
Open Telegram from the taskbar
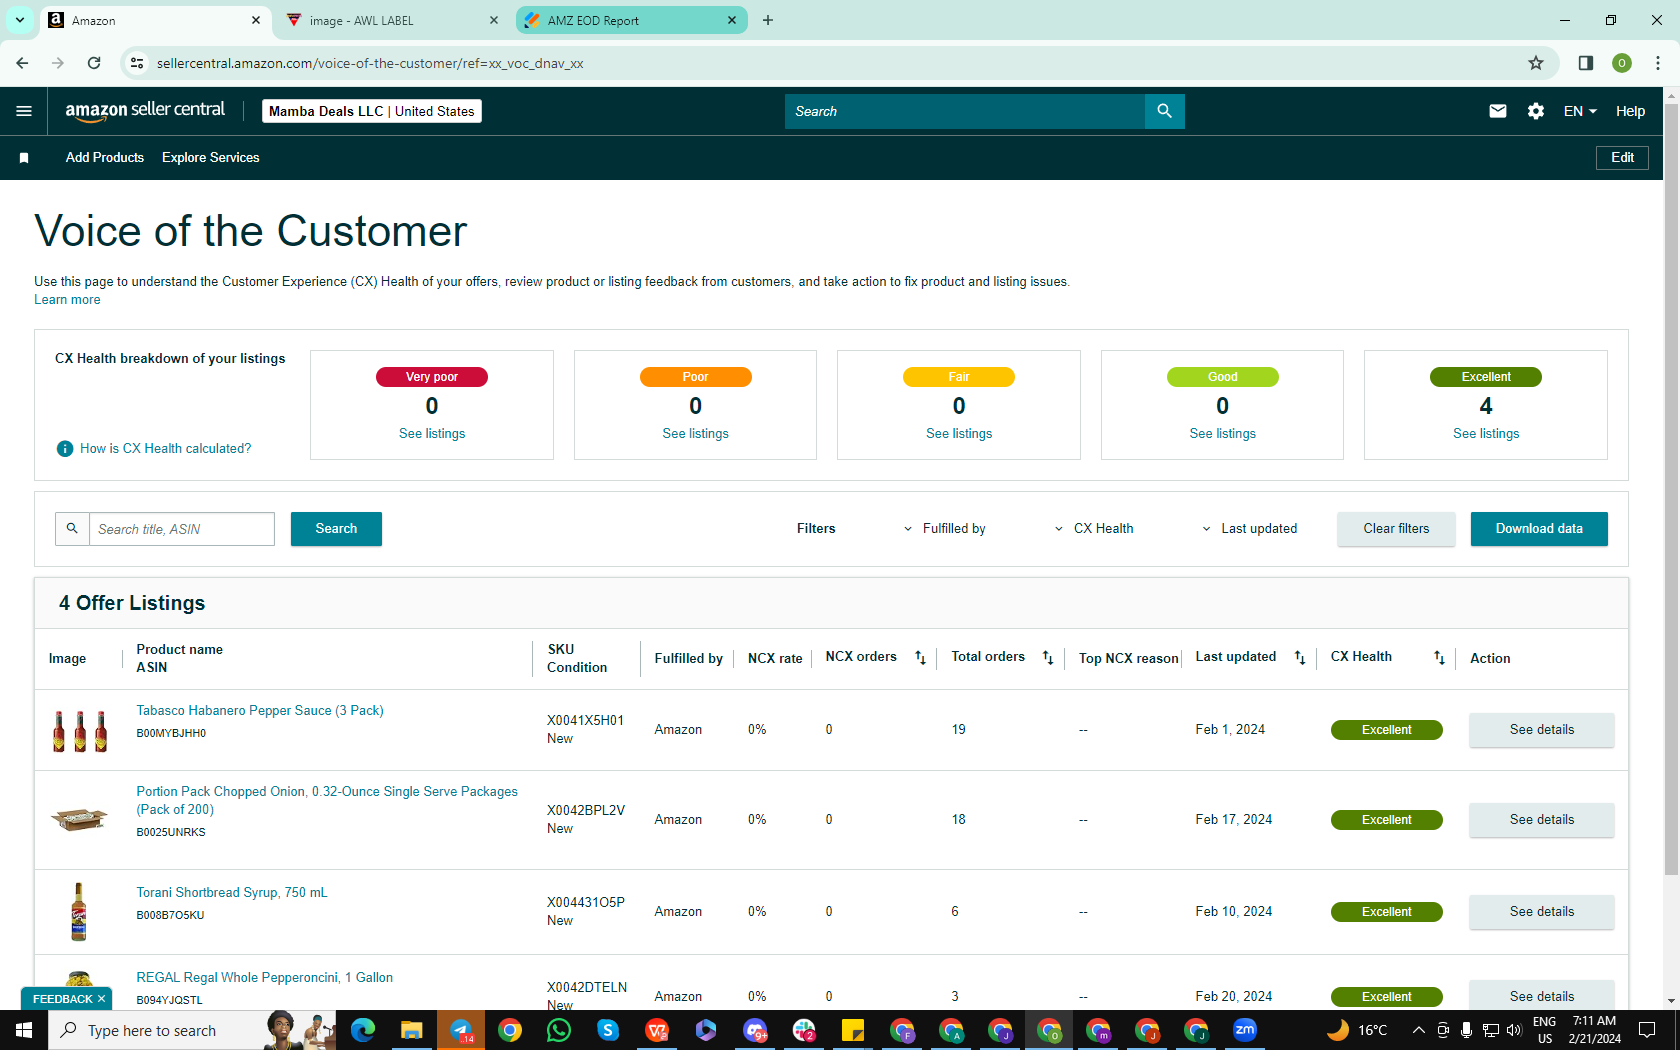click(461, 1030)
